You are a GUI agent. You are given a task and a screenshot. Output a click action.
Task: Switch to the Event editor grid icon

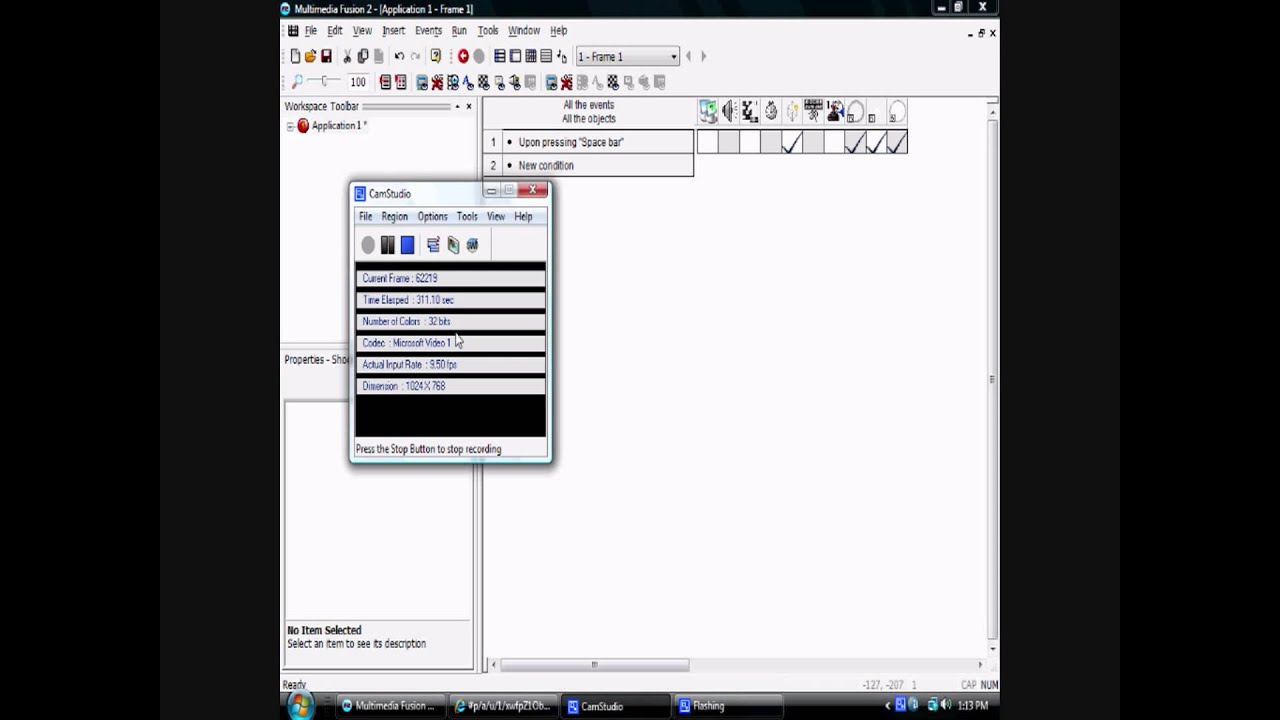[531, 57]
